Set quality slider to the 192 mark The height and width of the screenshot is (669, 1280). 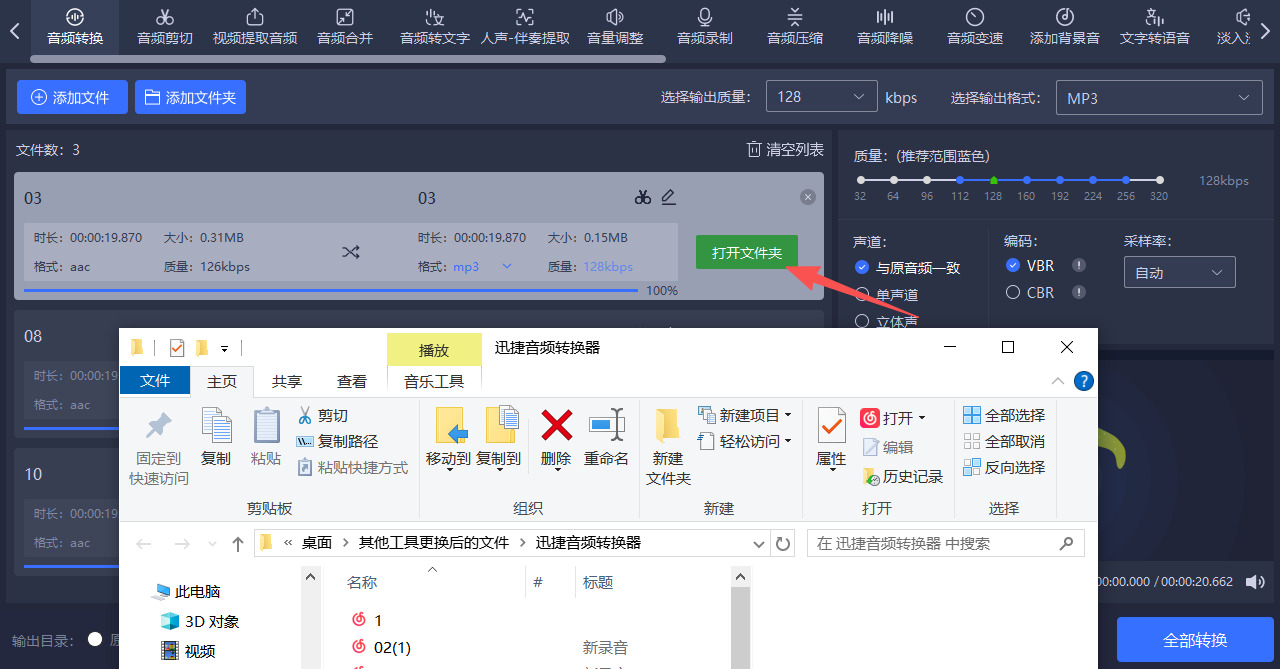click(1060, 180)
